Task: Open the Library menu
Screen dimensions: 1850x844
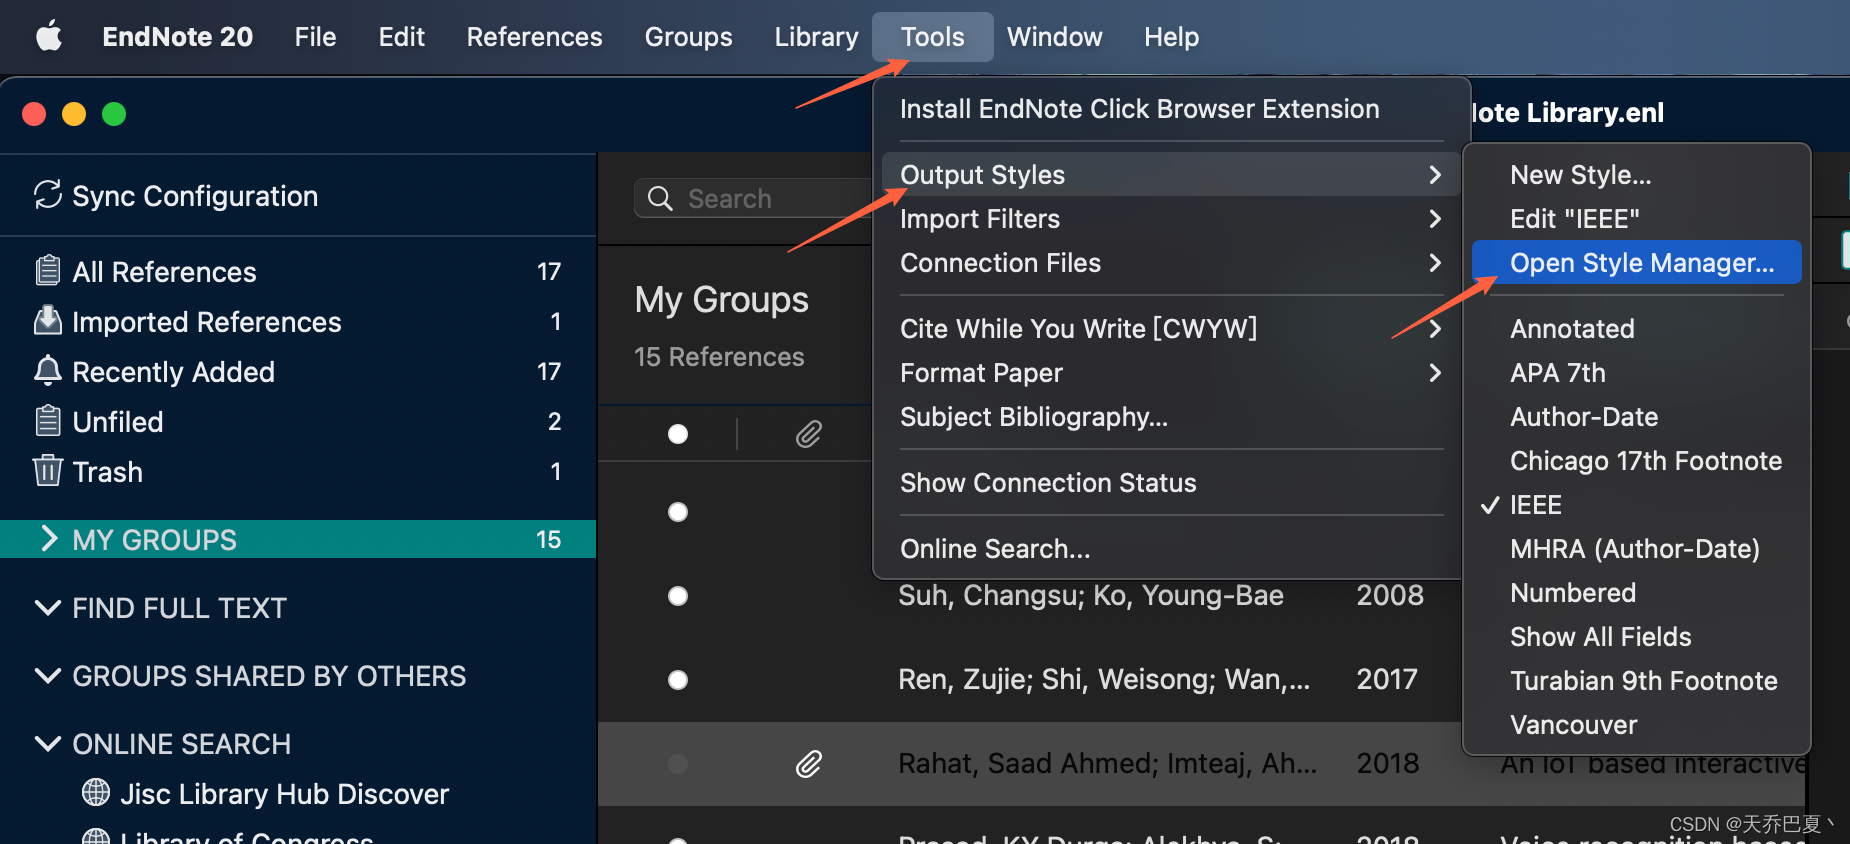Action: coord(816,37)
